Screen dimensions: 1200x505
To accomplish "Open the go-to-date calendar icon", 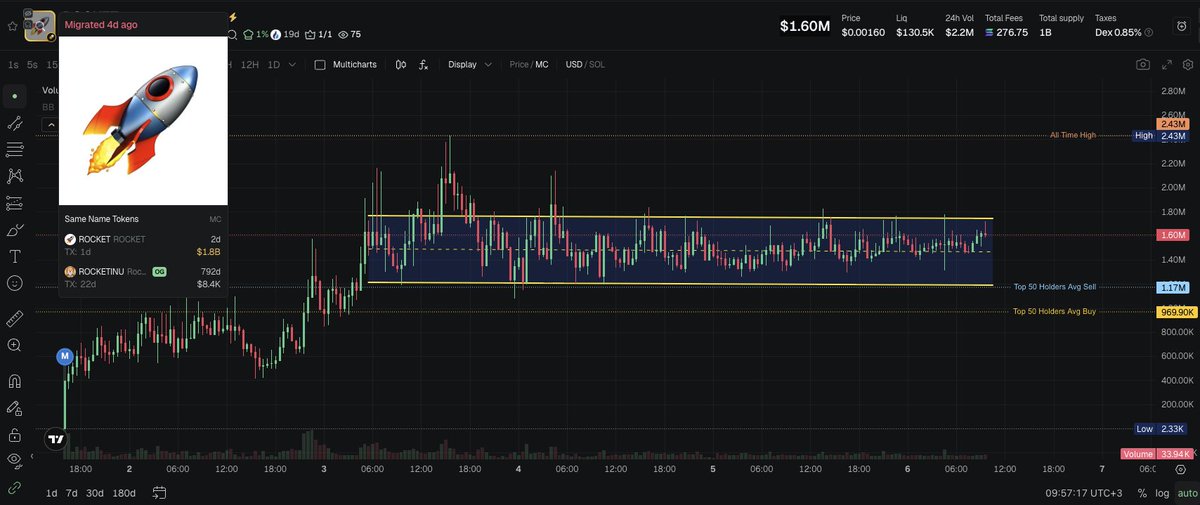I will point(160,492).
